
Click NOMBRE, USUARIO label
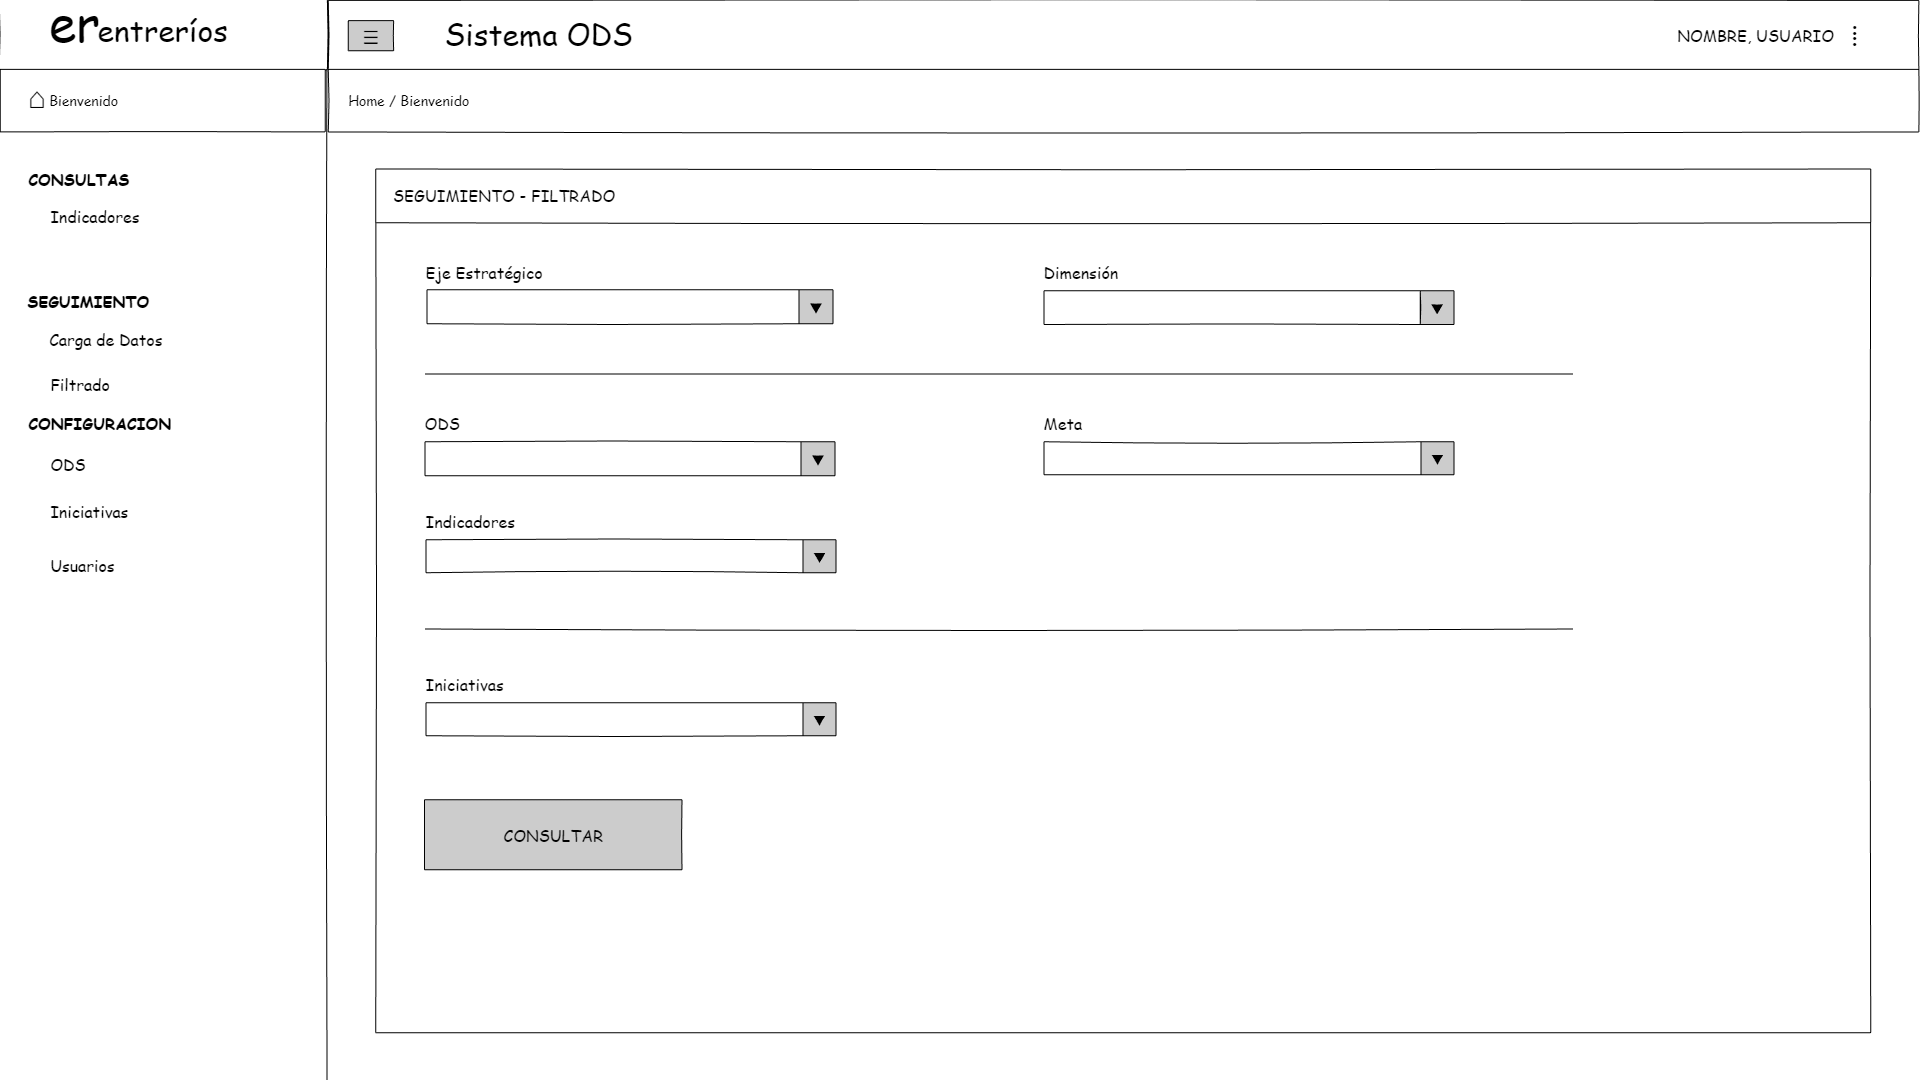[1754, 37]
